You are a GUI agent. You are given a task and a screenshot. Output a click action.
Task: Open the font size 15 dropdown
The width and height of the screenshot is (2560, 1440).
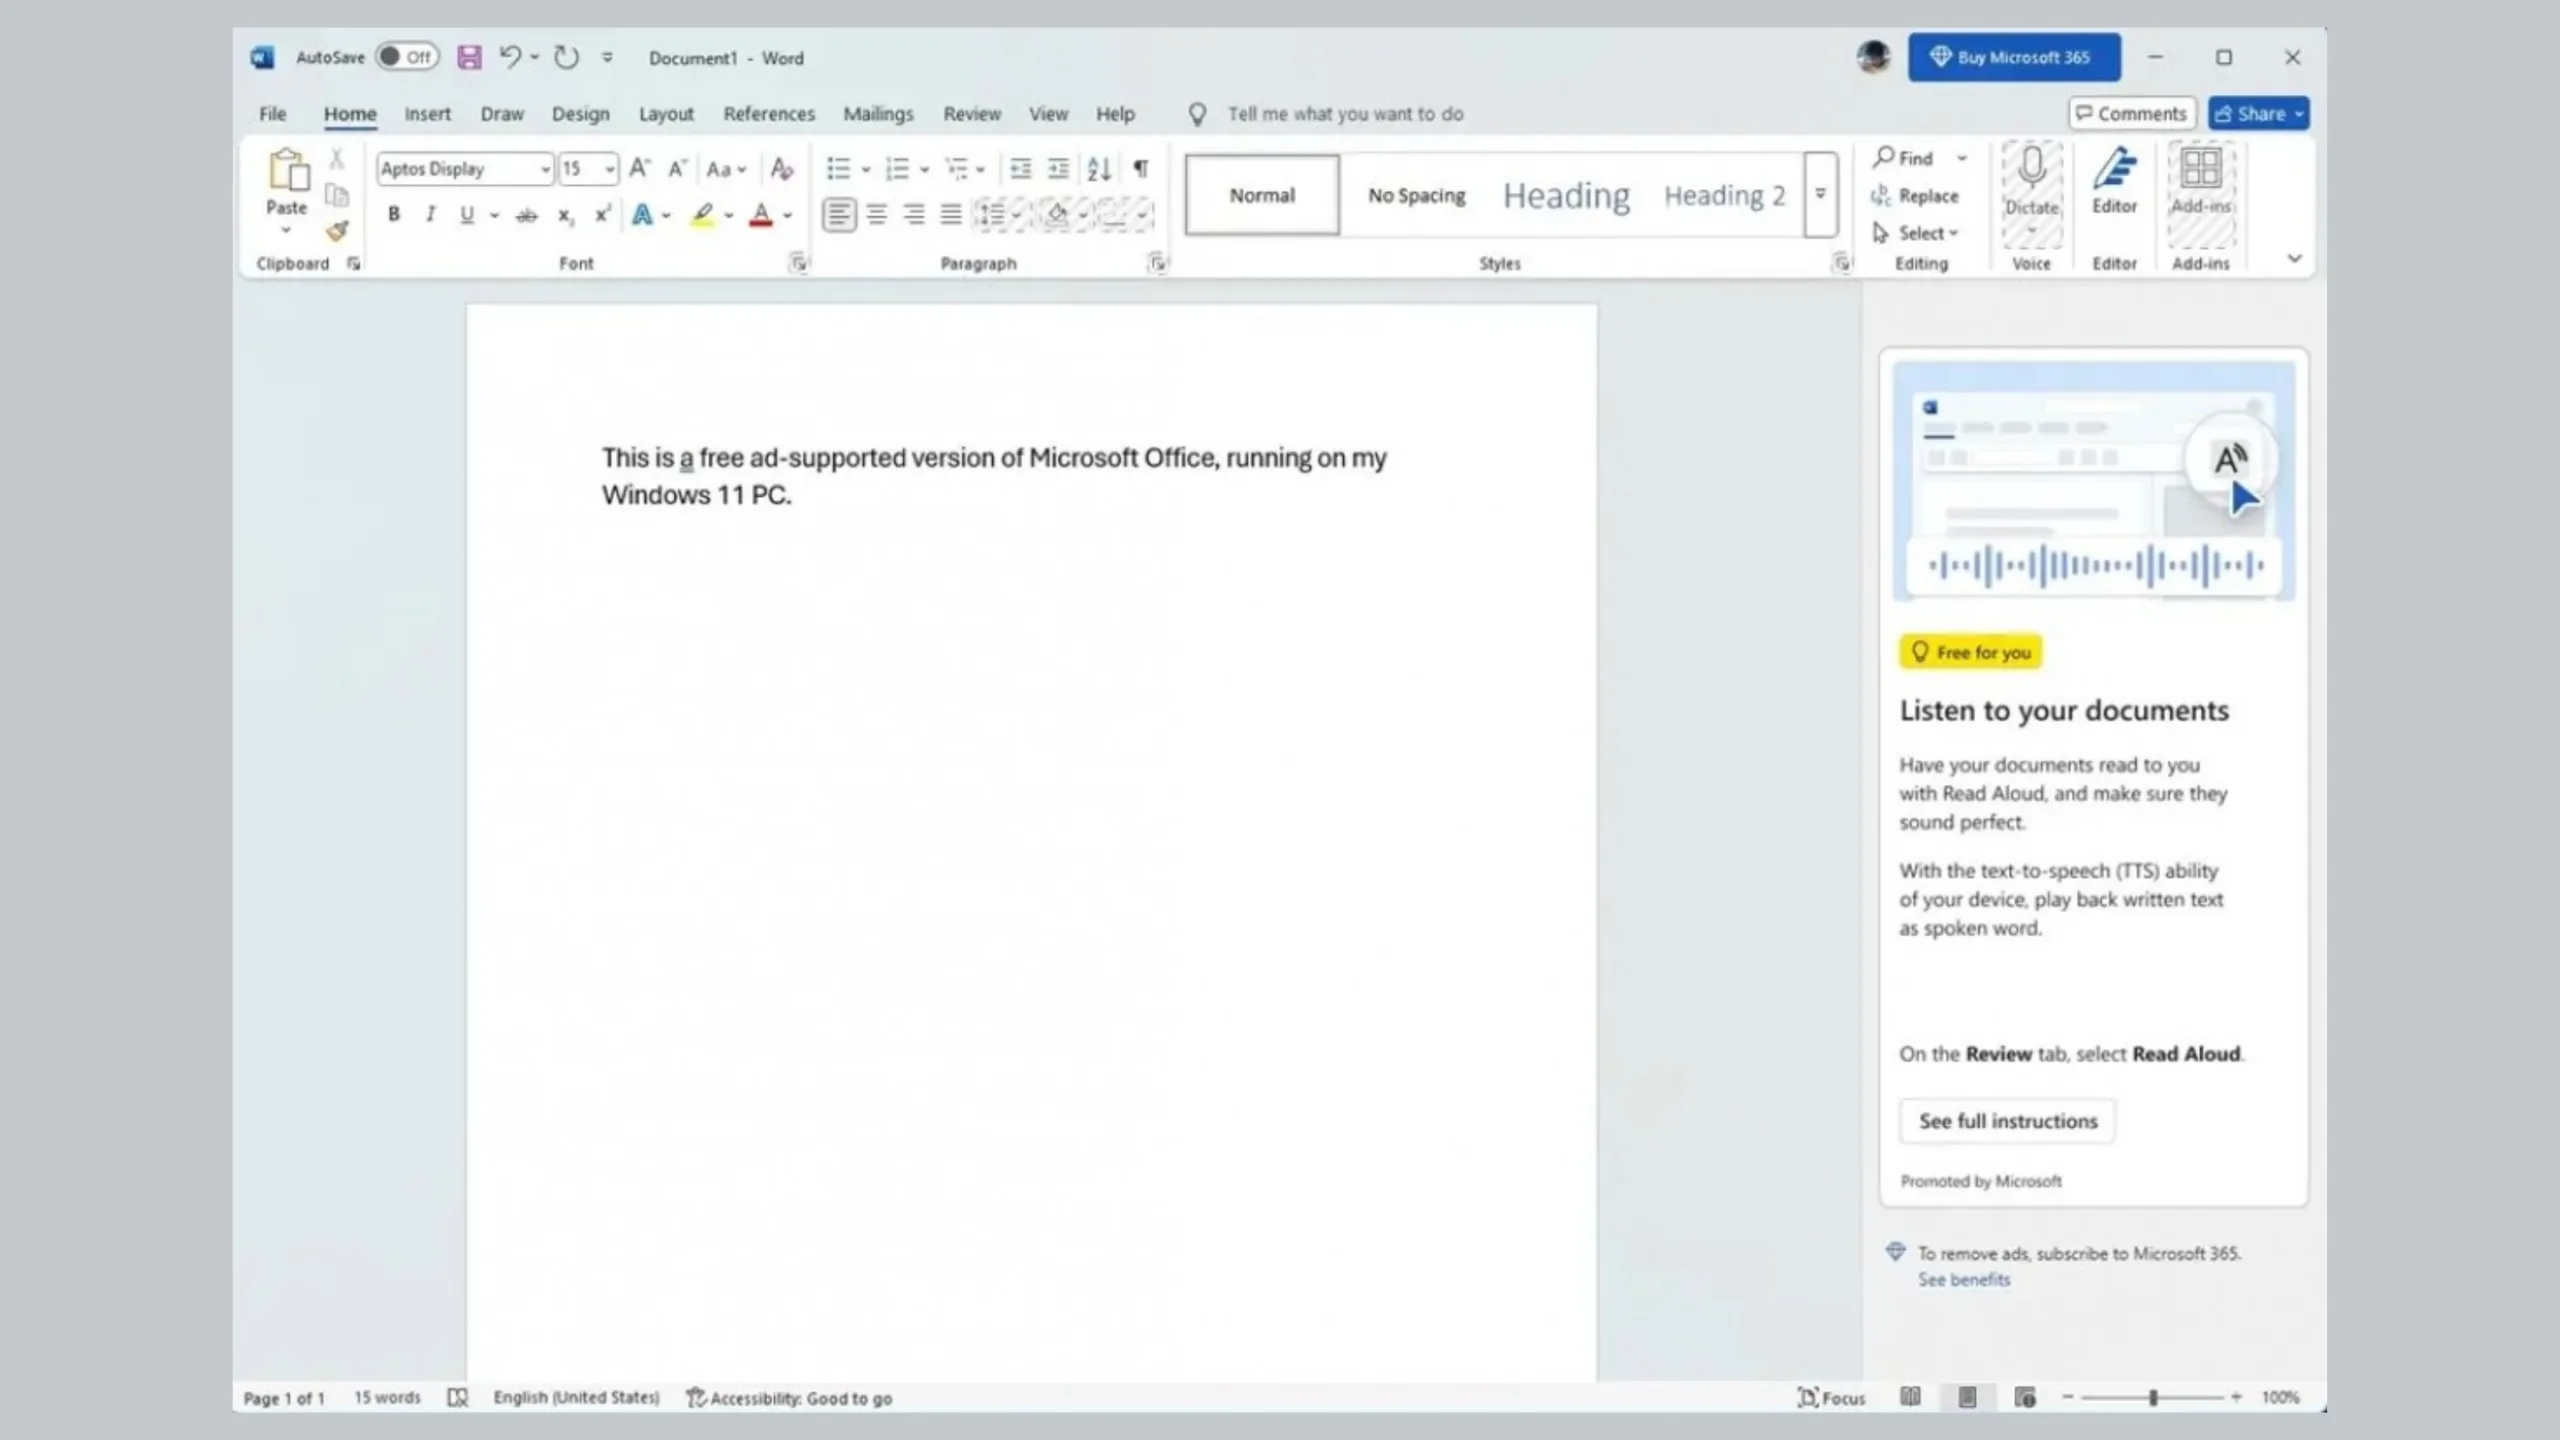click(x=609, y=169)
